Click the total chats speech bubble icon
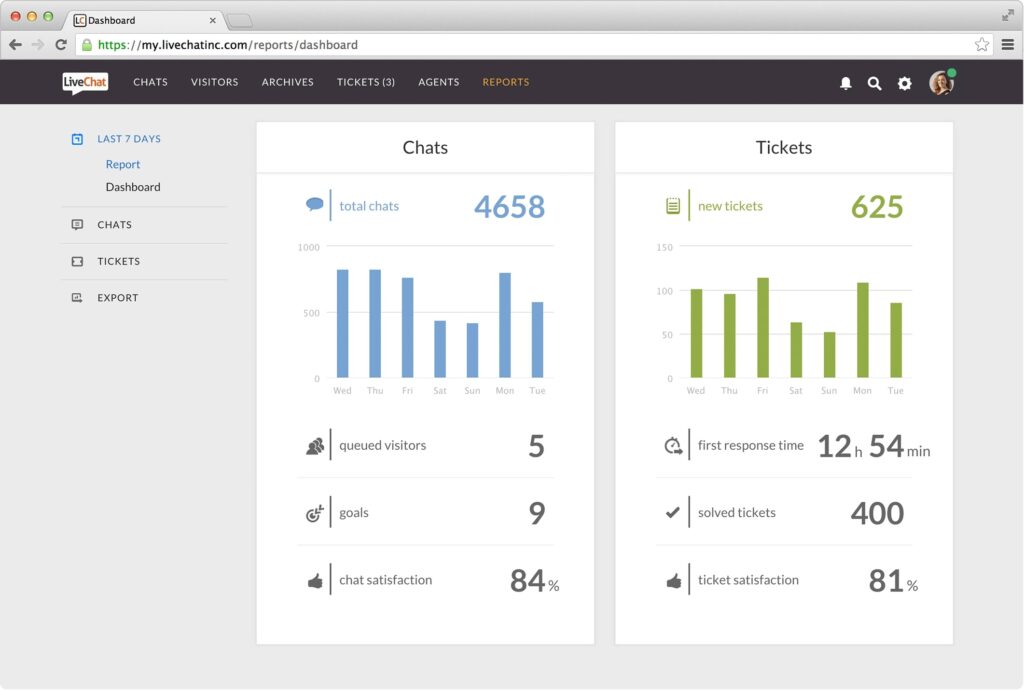 [316, 203]
